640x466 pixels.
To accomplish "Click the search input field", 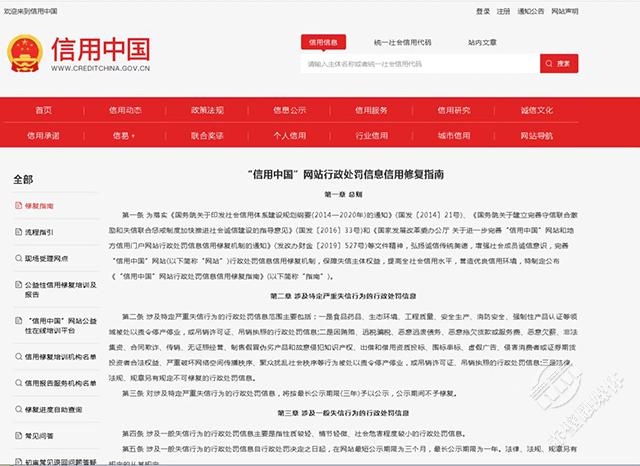I will pyautogui.click(x=420, y=64).
